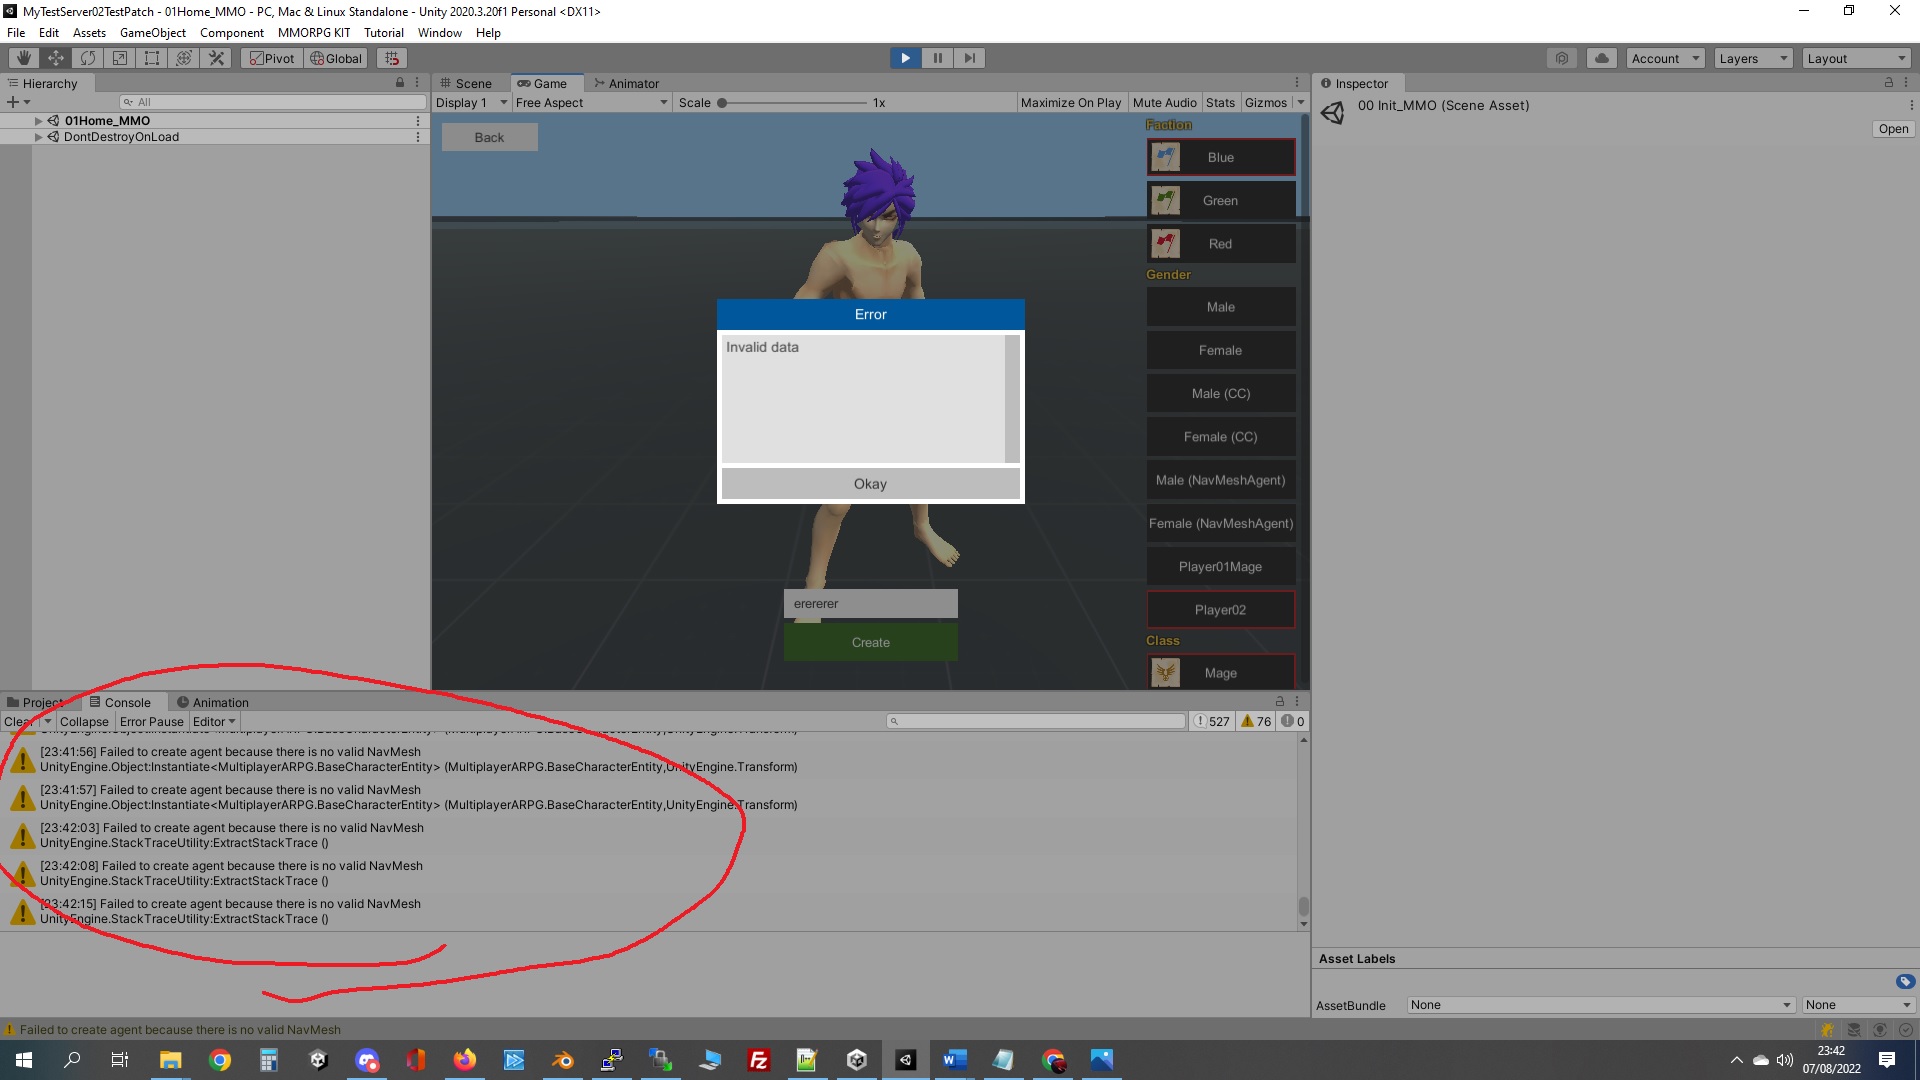Select the Hand tool
Image resolution: width=1920 pixels, height=1080 pixels.
pyautogui.click(x=24, y=58)
